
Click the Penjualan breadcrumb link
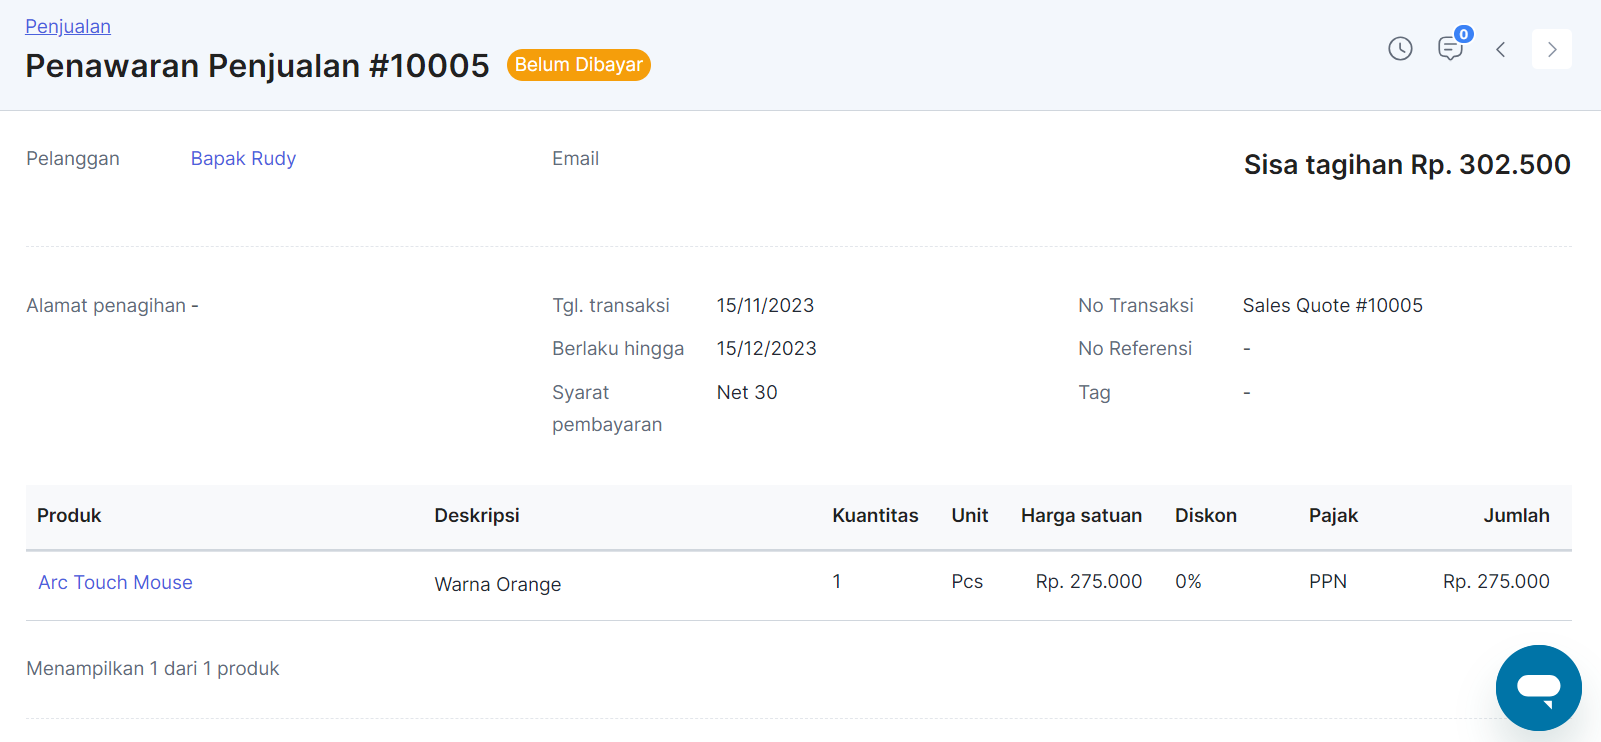[68, 27]
